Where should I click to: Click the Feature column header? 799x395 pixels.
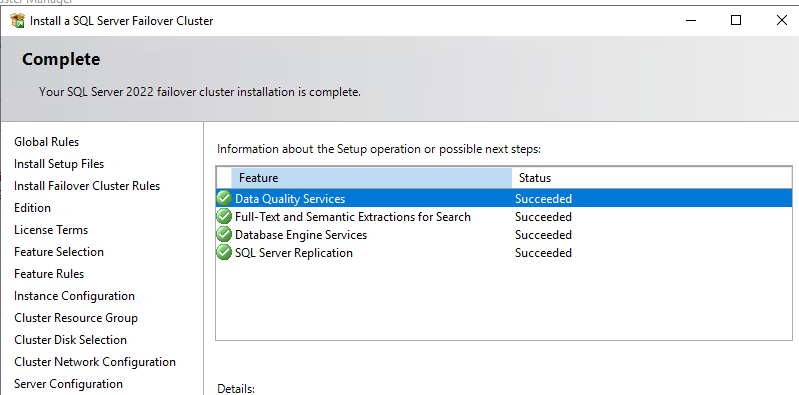371,178
